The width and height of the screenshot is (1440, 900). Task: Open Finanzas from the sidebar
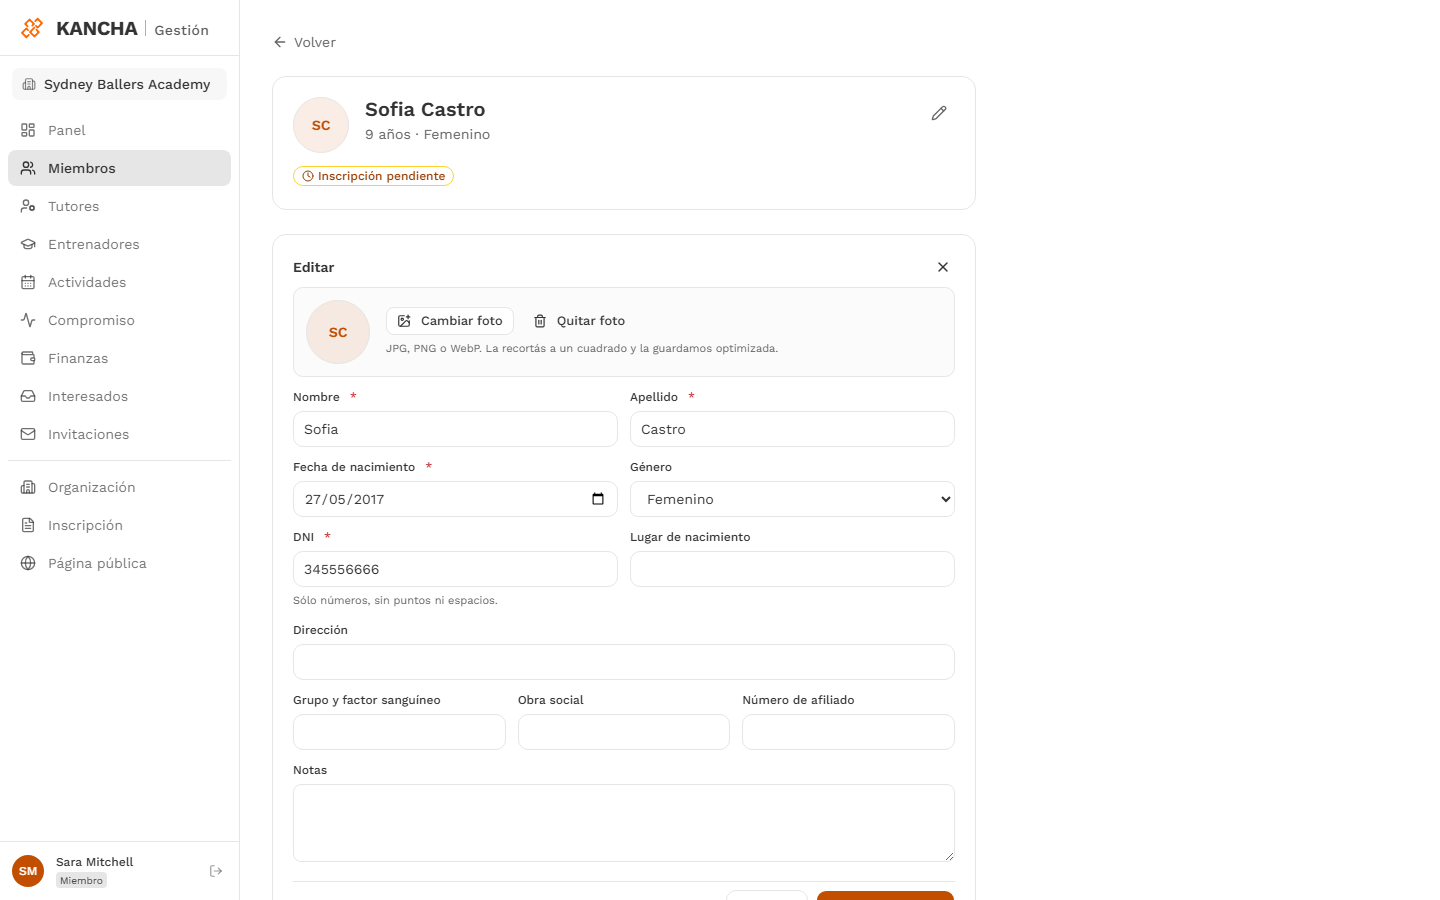tap(119, 358)
